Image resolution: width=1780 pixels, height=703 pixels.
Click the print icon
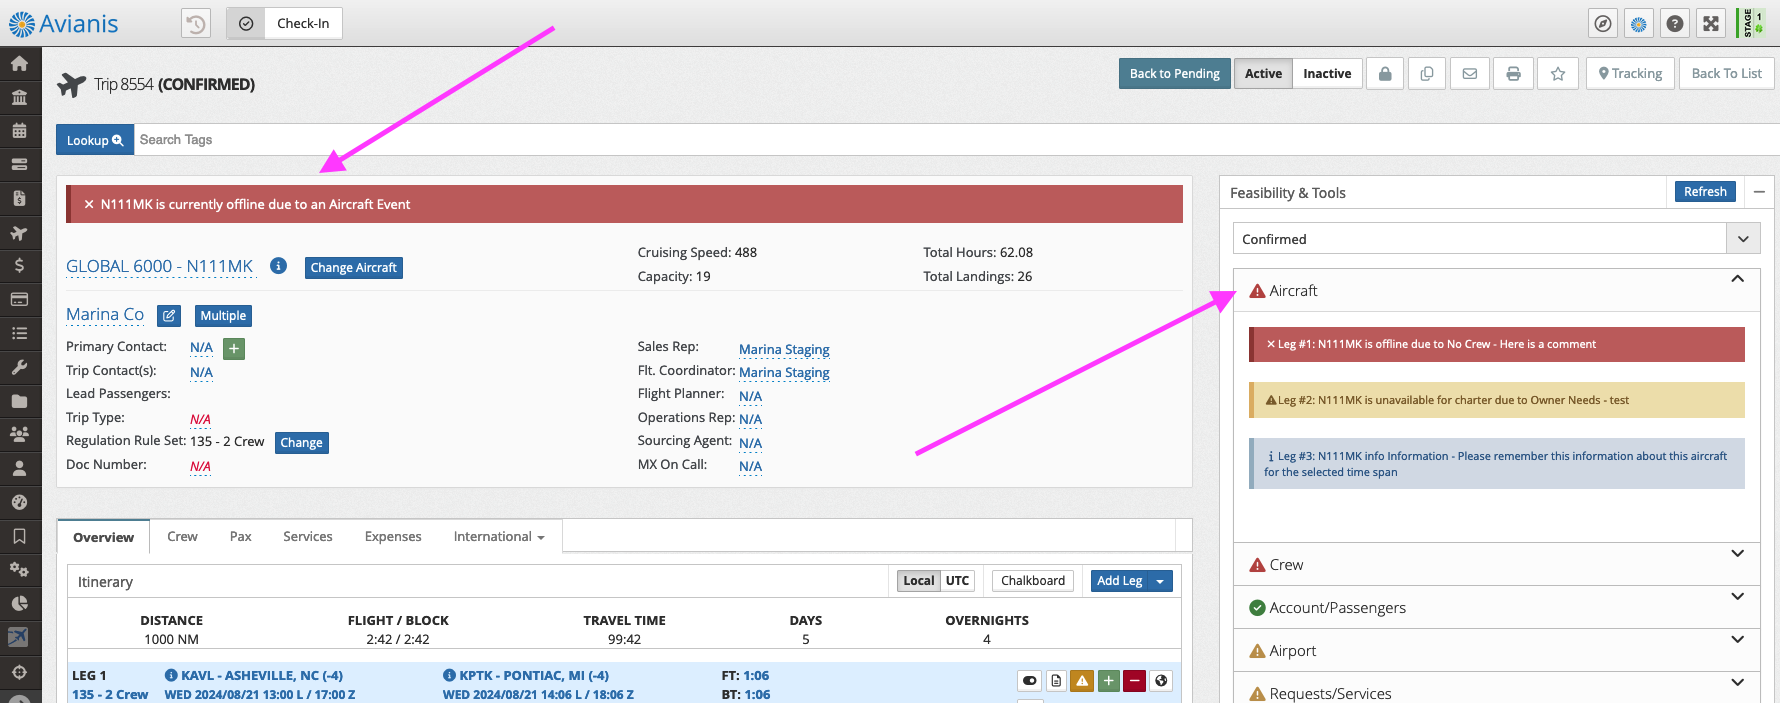(x=1513, y=73)
